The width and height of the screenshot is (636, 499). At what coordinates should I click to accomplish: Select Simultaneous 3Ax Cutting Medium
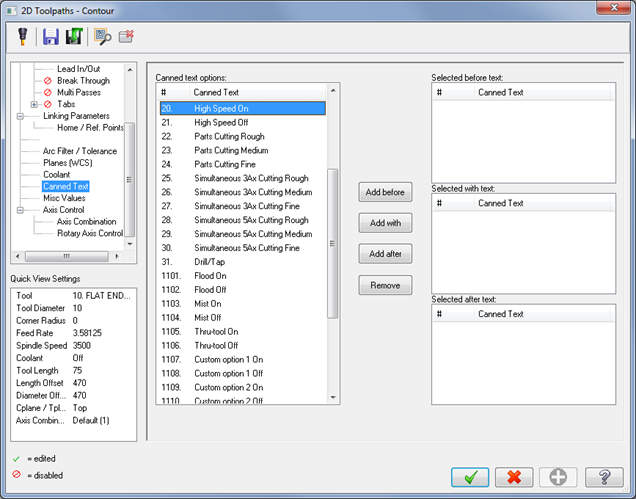click(243, 192)
